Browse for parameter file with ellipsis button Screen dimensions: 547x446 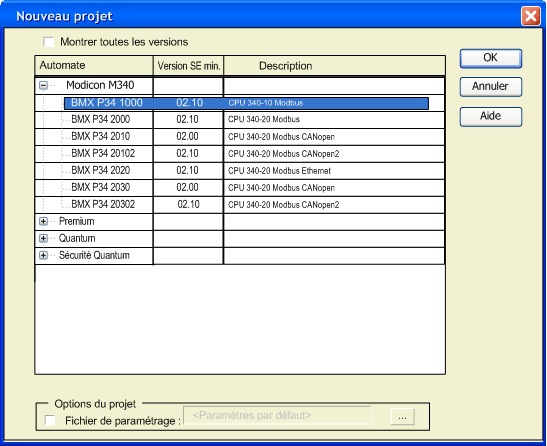click(x=402, y=417)
